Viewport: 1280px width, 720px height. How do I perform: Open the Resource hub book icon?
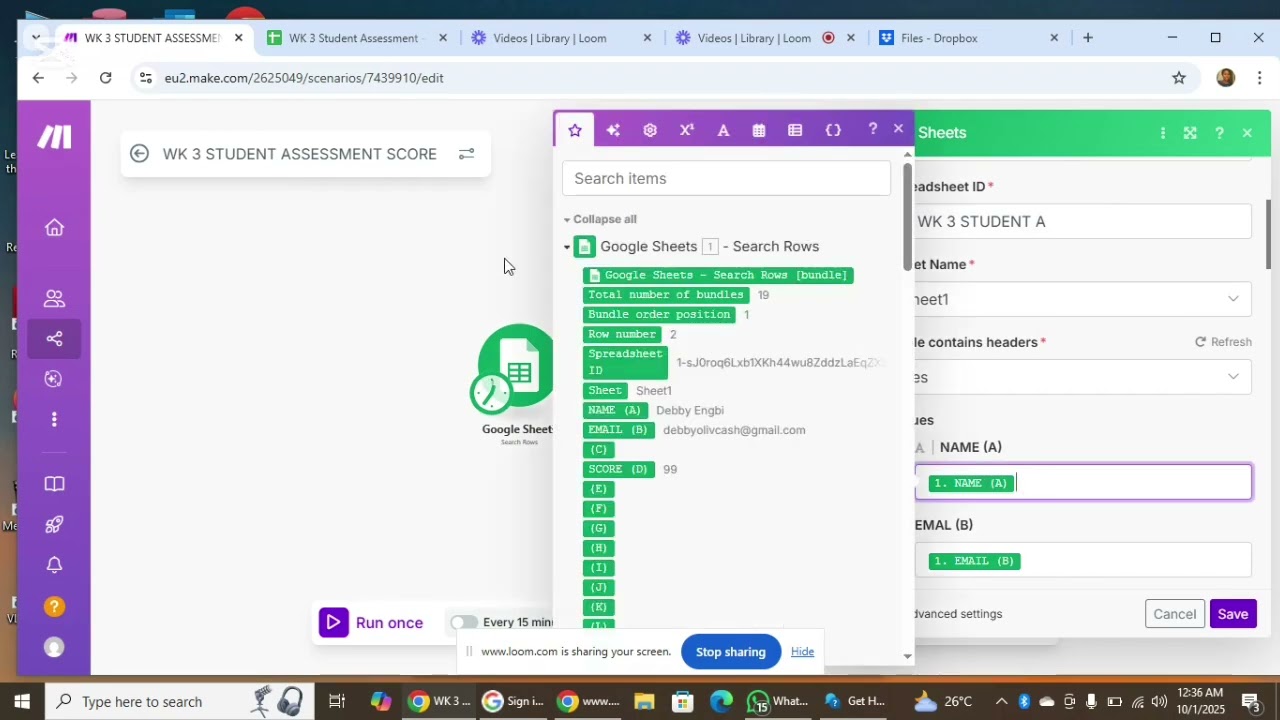pyautogui.click(x=54, y=484)
